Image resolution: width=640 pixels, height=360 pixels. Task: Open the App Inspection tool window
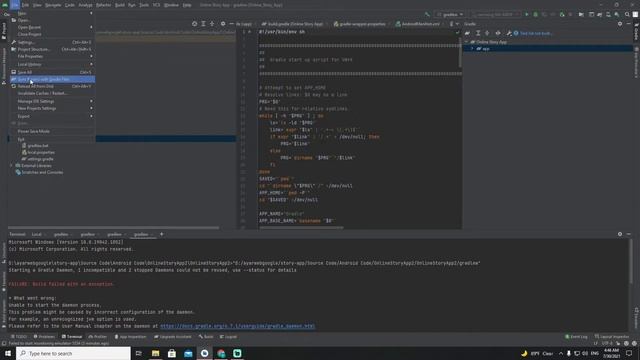pyautogui.click(x=130, y=337)
